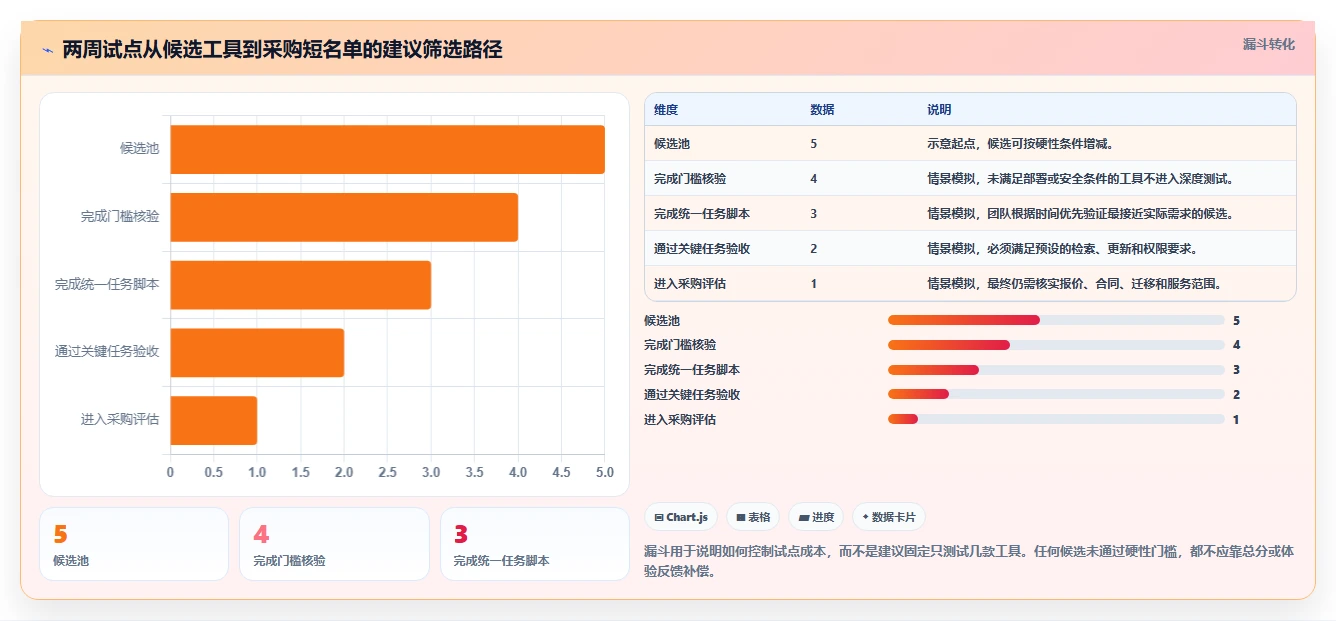The width and height of the screenshot is (1336, 621).
Task: Click the 候选池 label above the progress list
Action: (662, 320)
